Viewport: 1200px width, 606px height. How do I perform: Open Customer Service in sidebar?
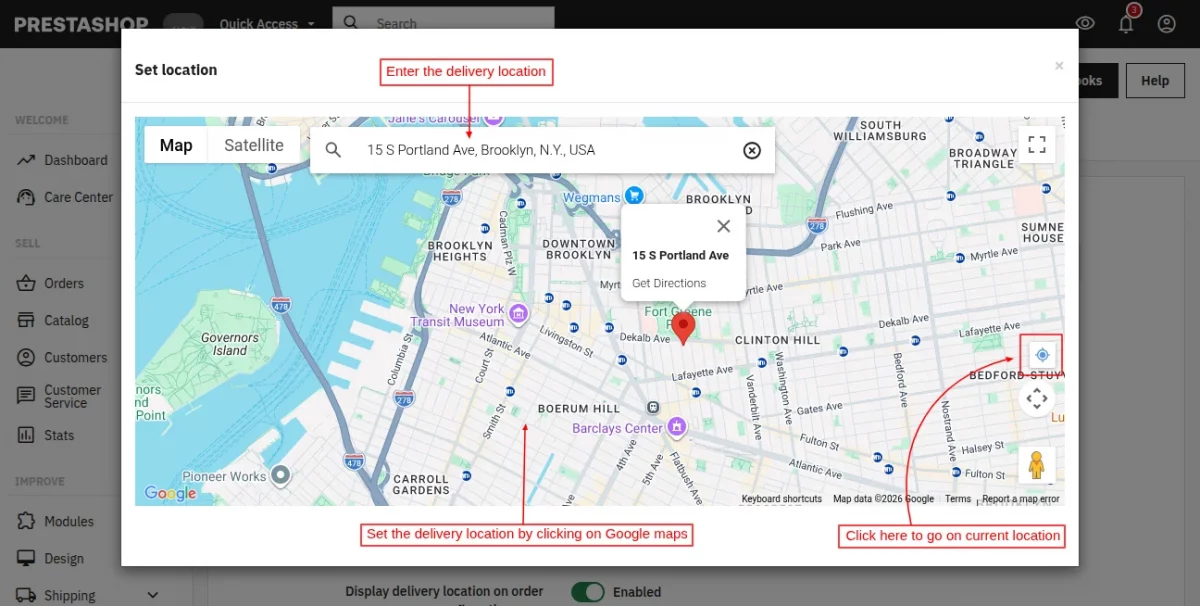(x=72, y=396)
